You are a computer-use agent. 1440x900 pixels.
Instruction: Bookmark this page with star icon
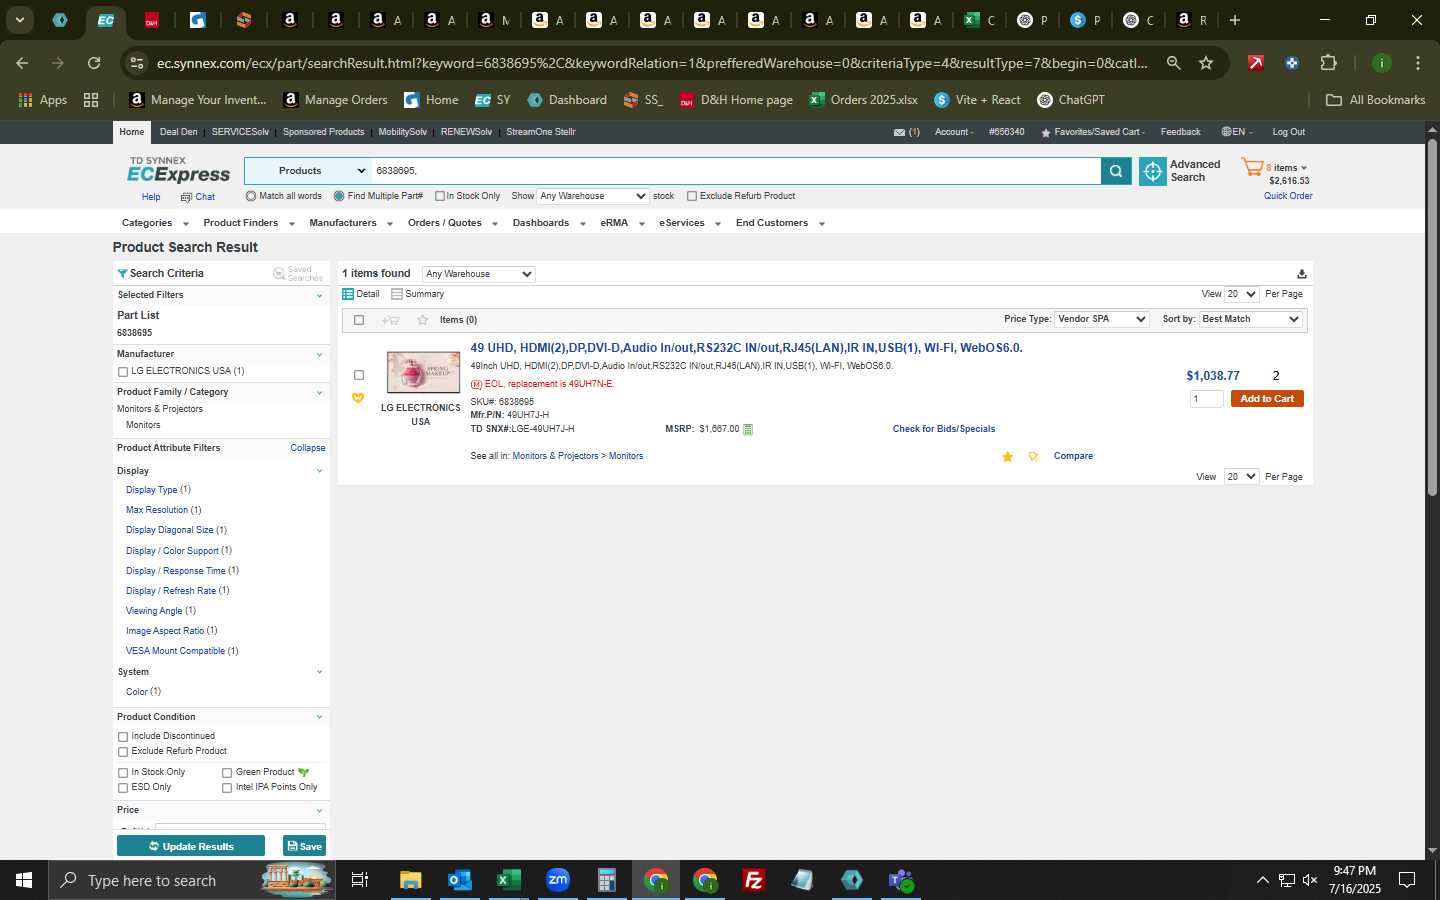tap(1206, 63)
